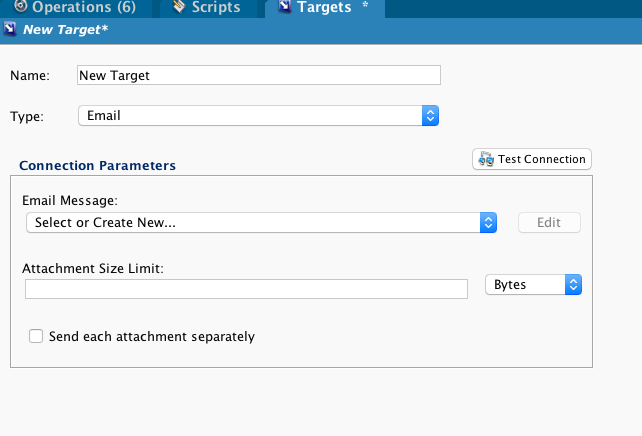Open the Bytes unit dropdown
The image size is (642, 436).
click(532, 285)
